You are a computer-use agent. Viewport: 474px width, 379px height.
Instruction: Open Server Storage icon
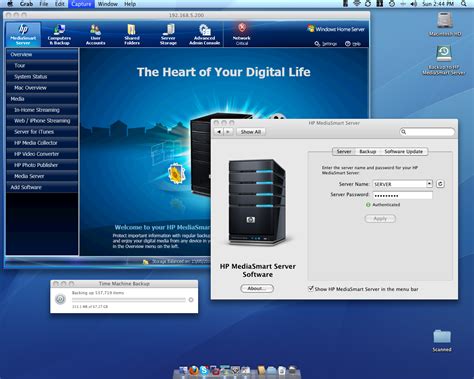click(x=168, y=34)
